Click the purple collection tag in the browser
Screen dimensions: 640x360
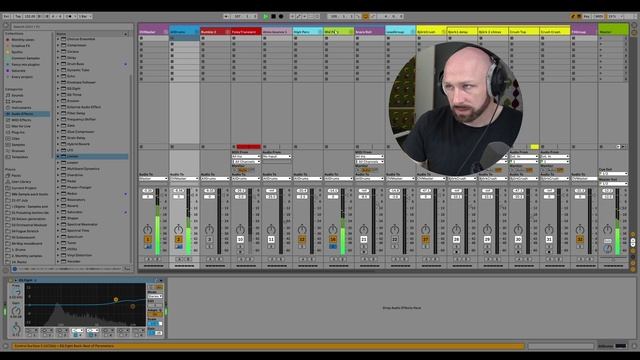pos(7,71)
